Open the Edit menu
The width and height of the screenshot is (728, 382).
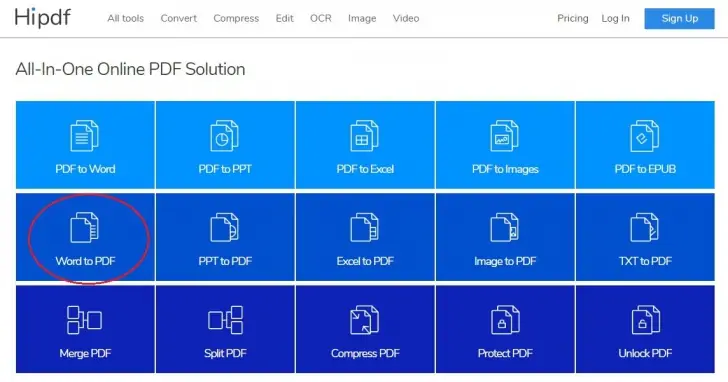tap(284, 18)
